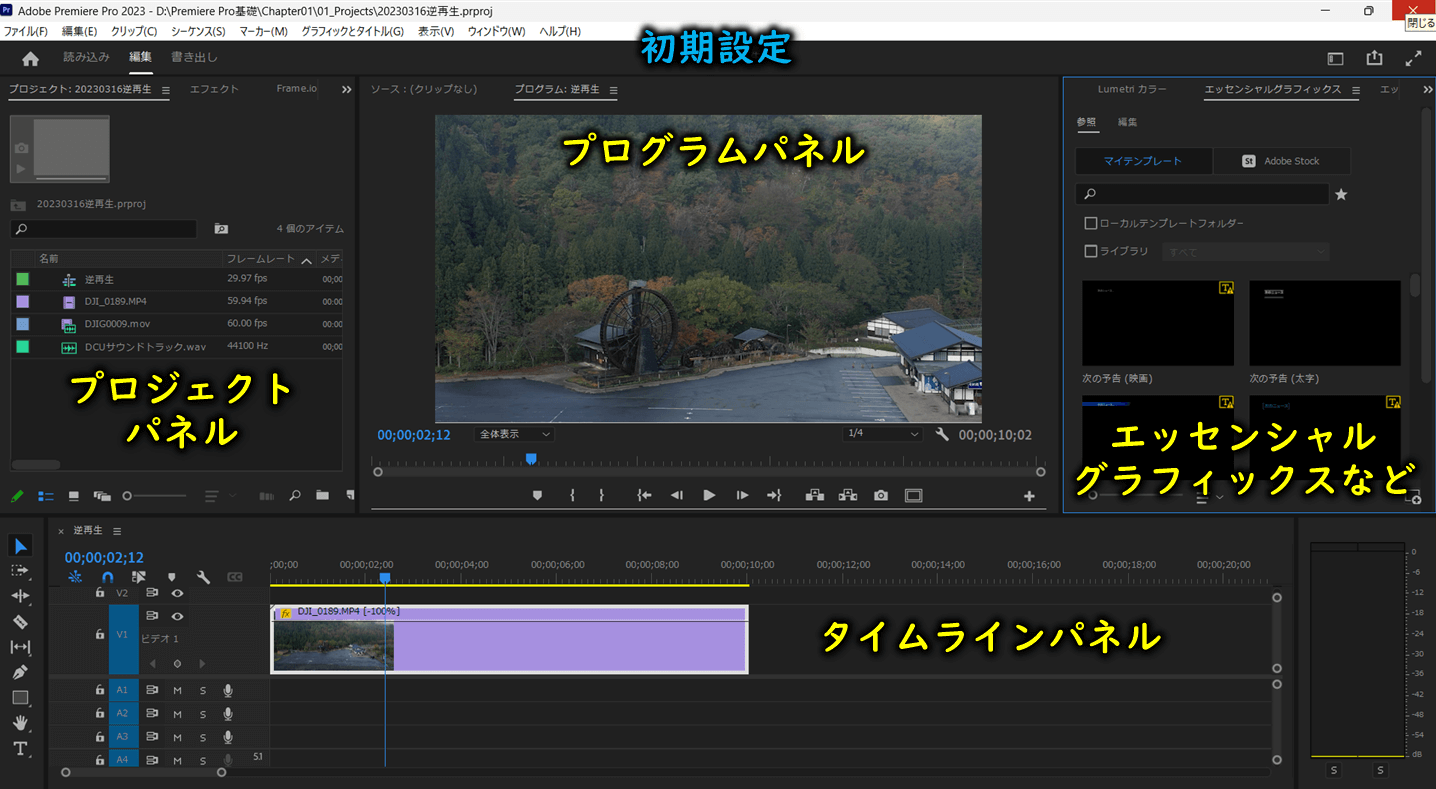Open Project panel menu icon
Image resolution: width=1436 pixels, height=789 pixels.
[x=166, y=90]
